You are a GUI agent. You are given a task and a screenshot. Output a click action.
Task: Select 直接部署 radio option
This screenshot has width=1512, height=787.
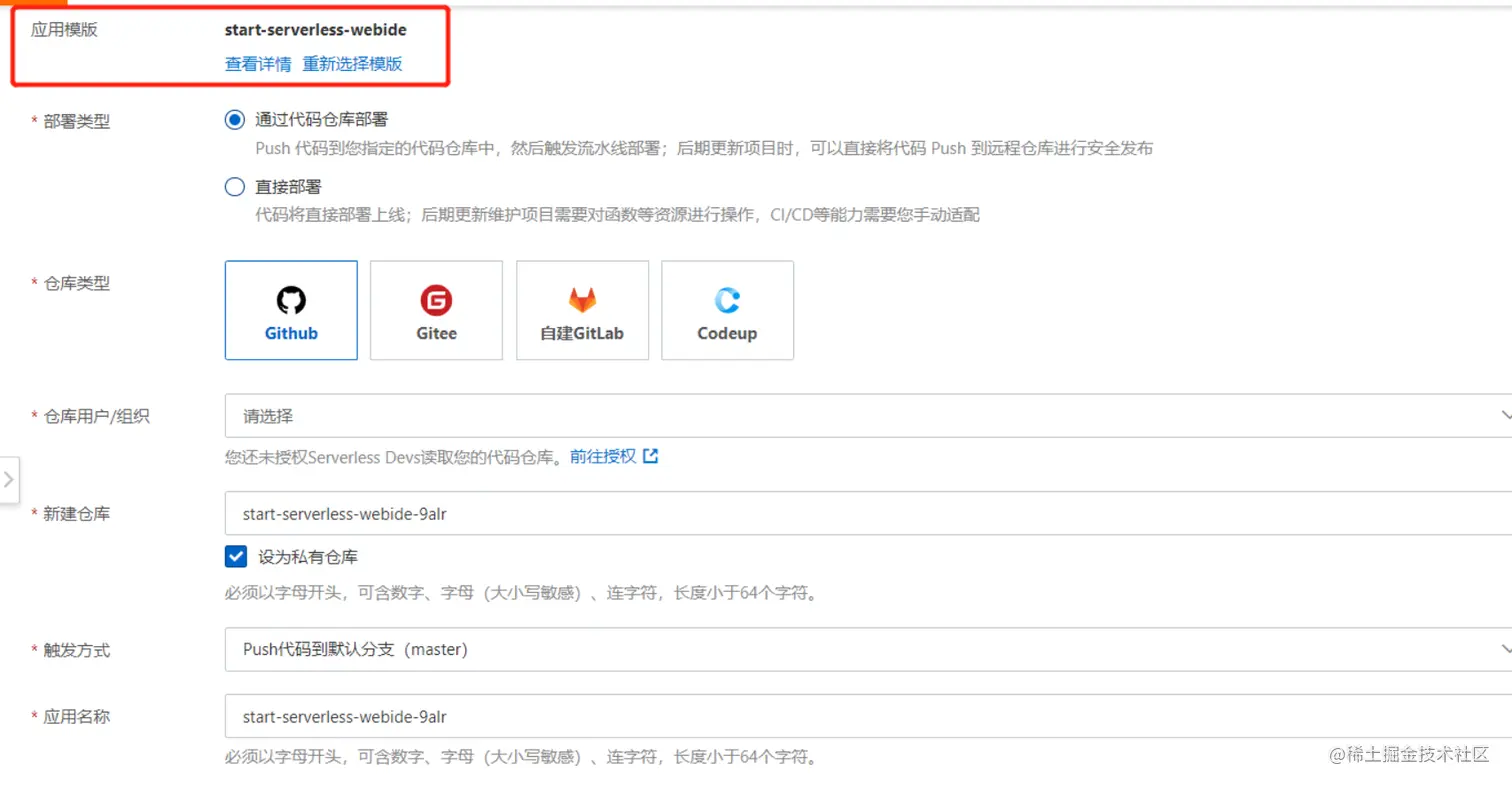point(235,186)
